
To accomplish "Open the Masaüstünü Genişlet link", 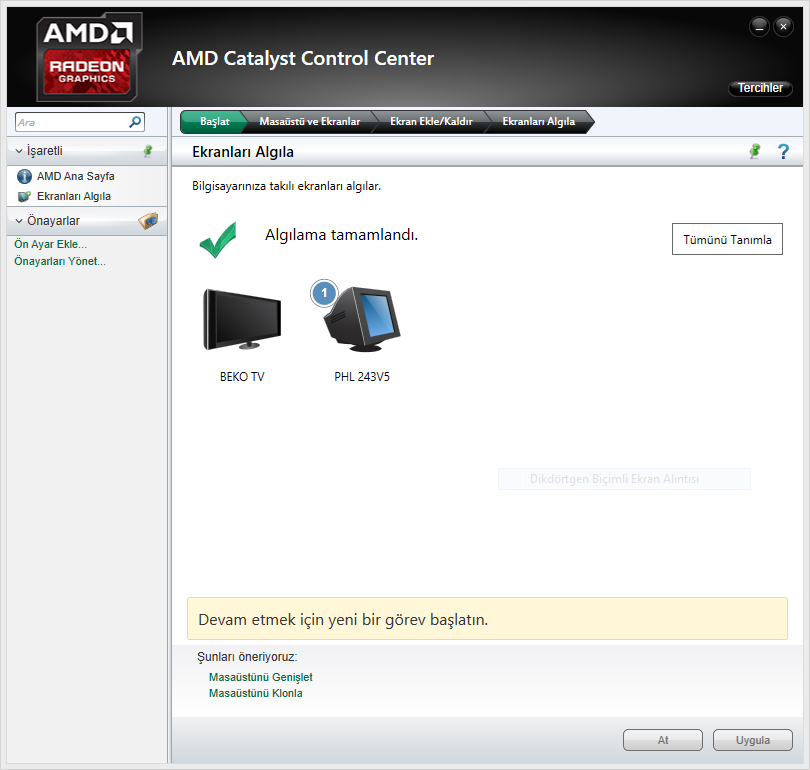I will pyautogui.click(x=260, y=677).
